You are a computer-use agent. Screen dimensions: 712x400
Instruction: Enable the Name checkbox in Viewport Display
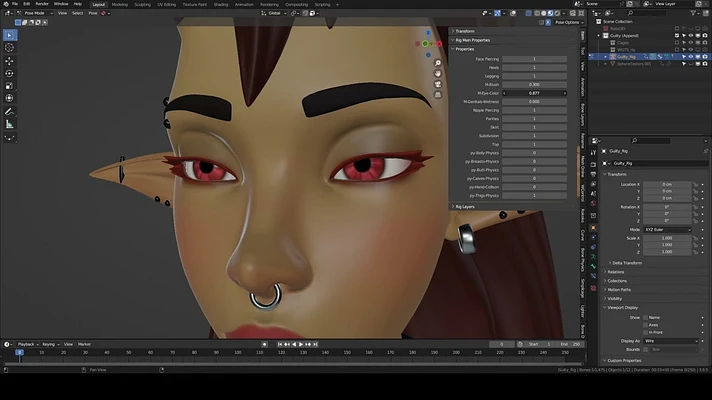pyautogui.click(x=644, y=317)
